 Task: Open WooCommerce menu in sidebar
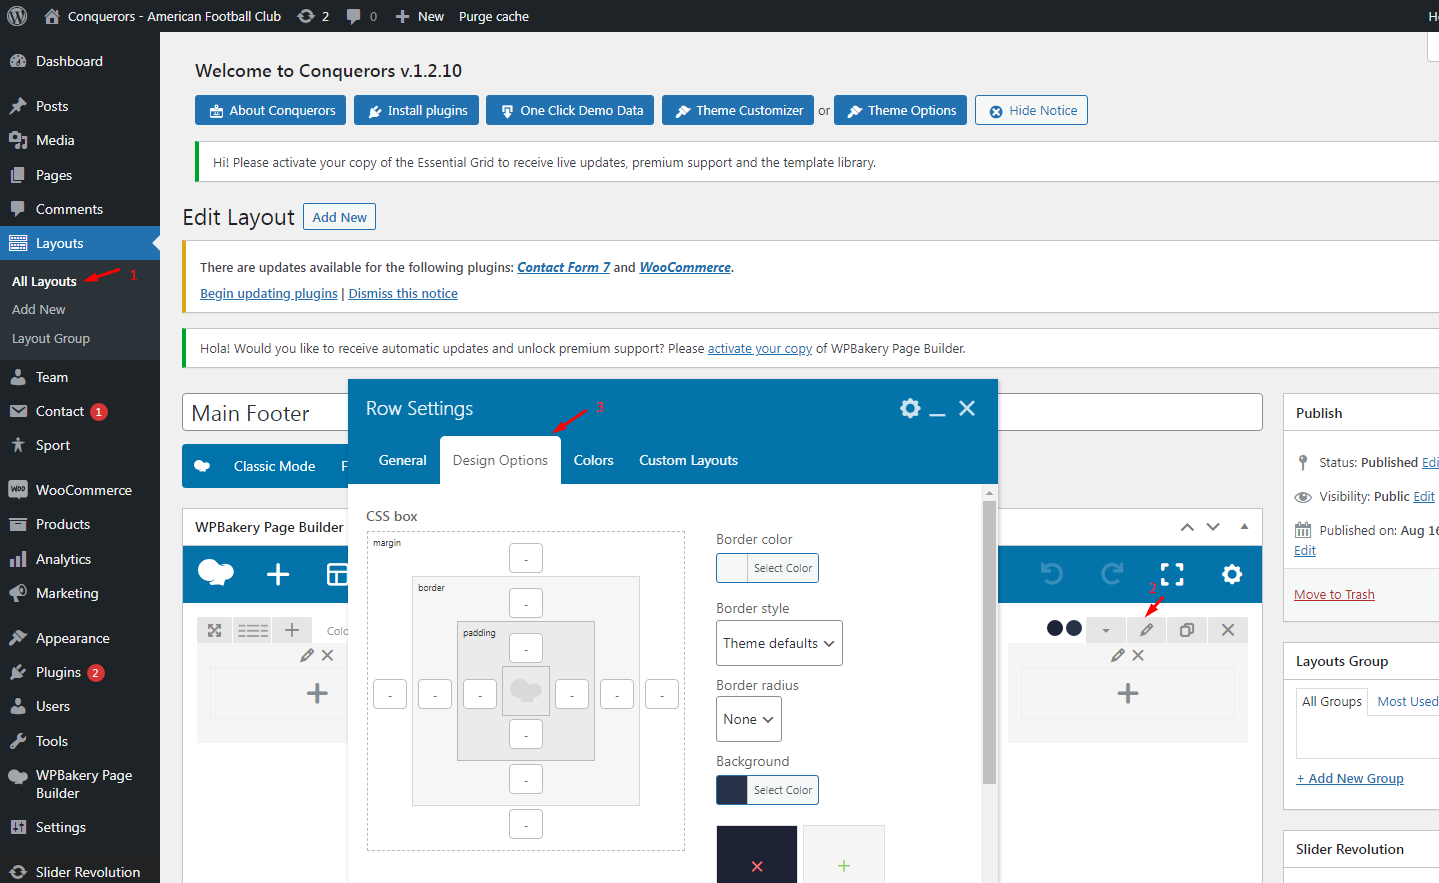pos(80,490)
